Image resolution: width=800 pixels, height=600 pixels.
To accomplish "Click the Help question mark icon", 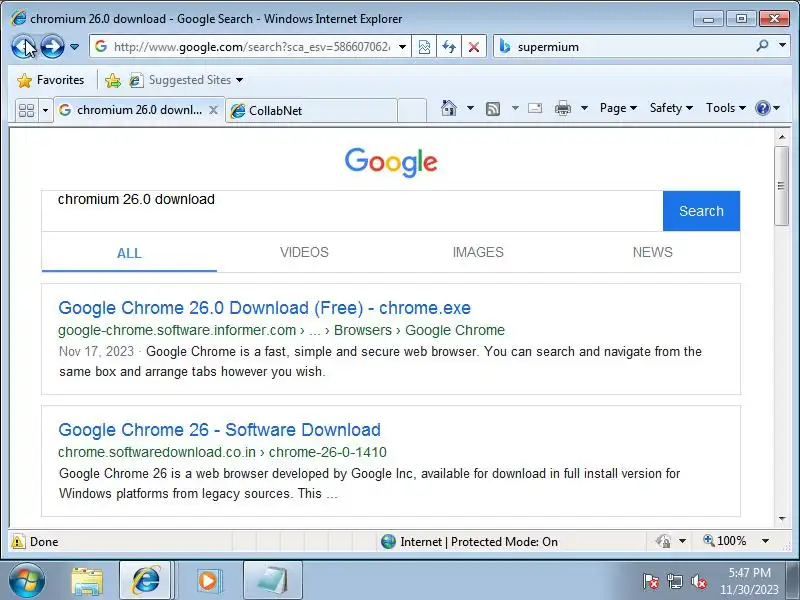I will [763, 108].
